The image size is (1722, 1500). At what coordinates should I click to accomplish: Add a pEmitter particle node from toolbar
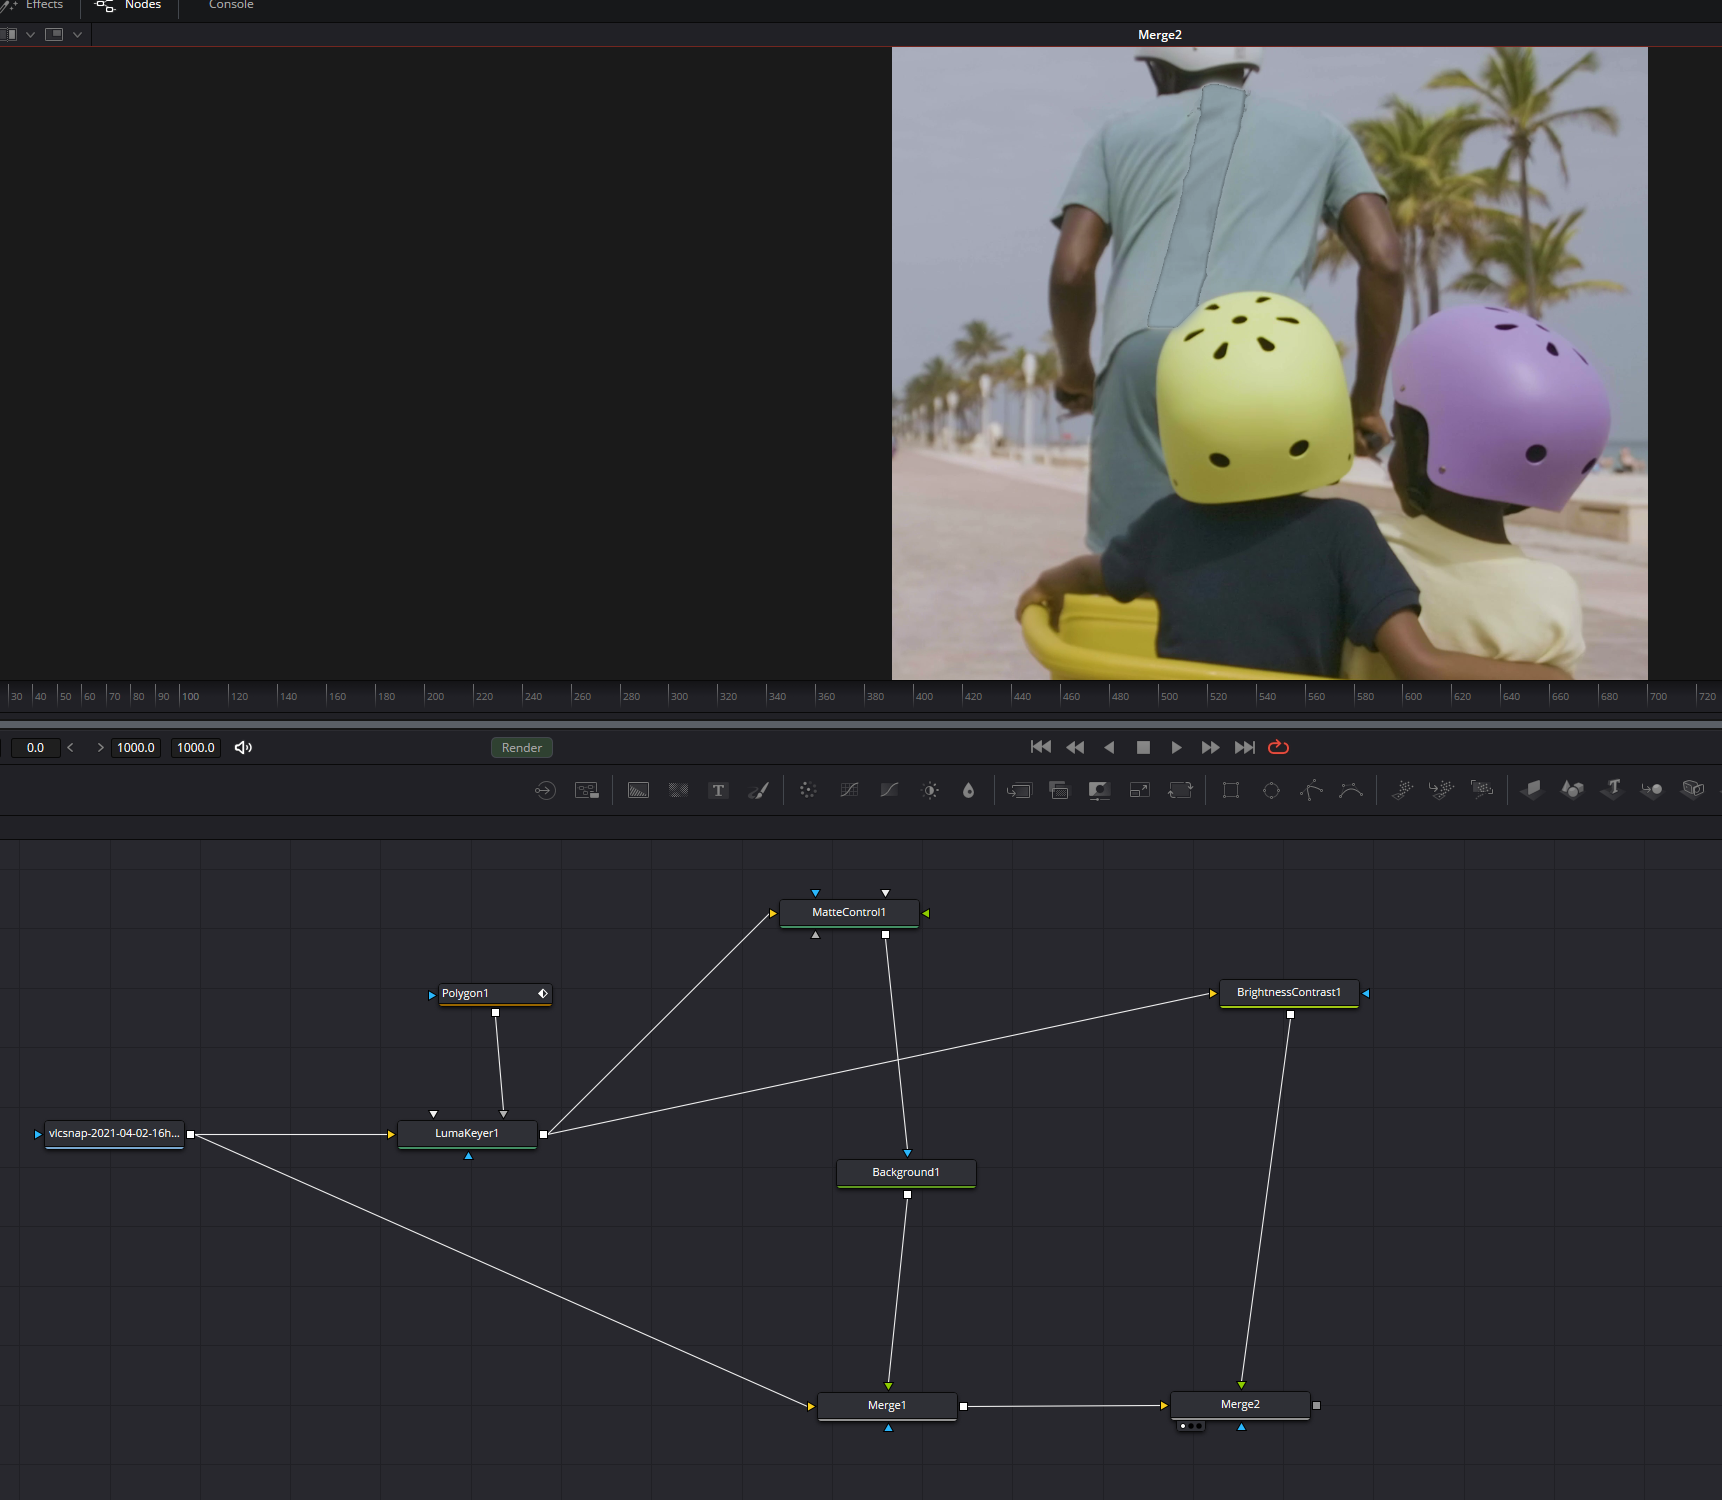click(1402, 790)
